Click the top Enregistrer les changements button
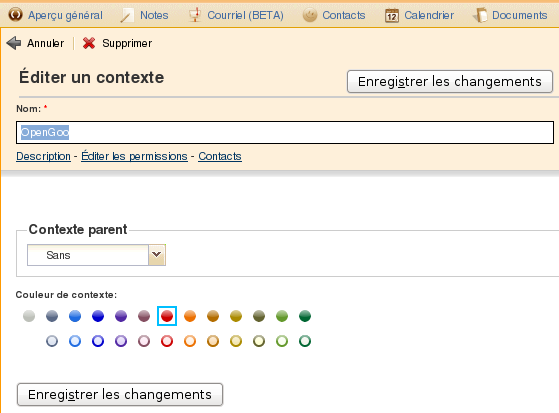Image resolution: width=559 pixels, height=413 pixels. coord(450,82)
